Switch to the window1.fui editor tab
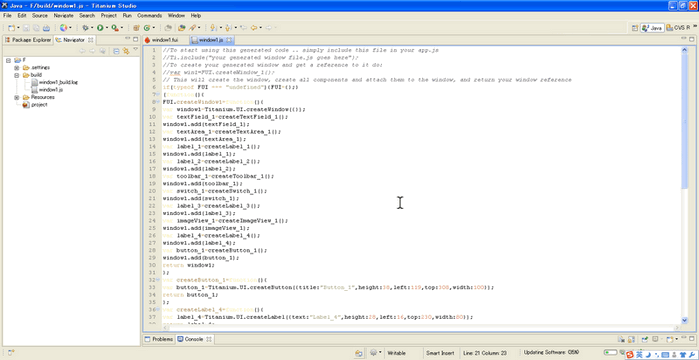Image resolution: width=699 pixels, height=360 pixels. (x=164, y=40)
